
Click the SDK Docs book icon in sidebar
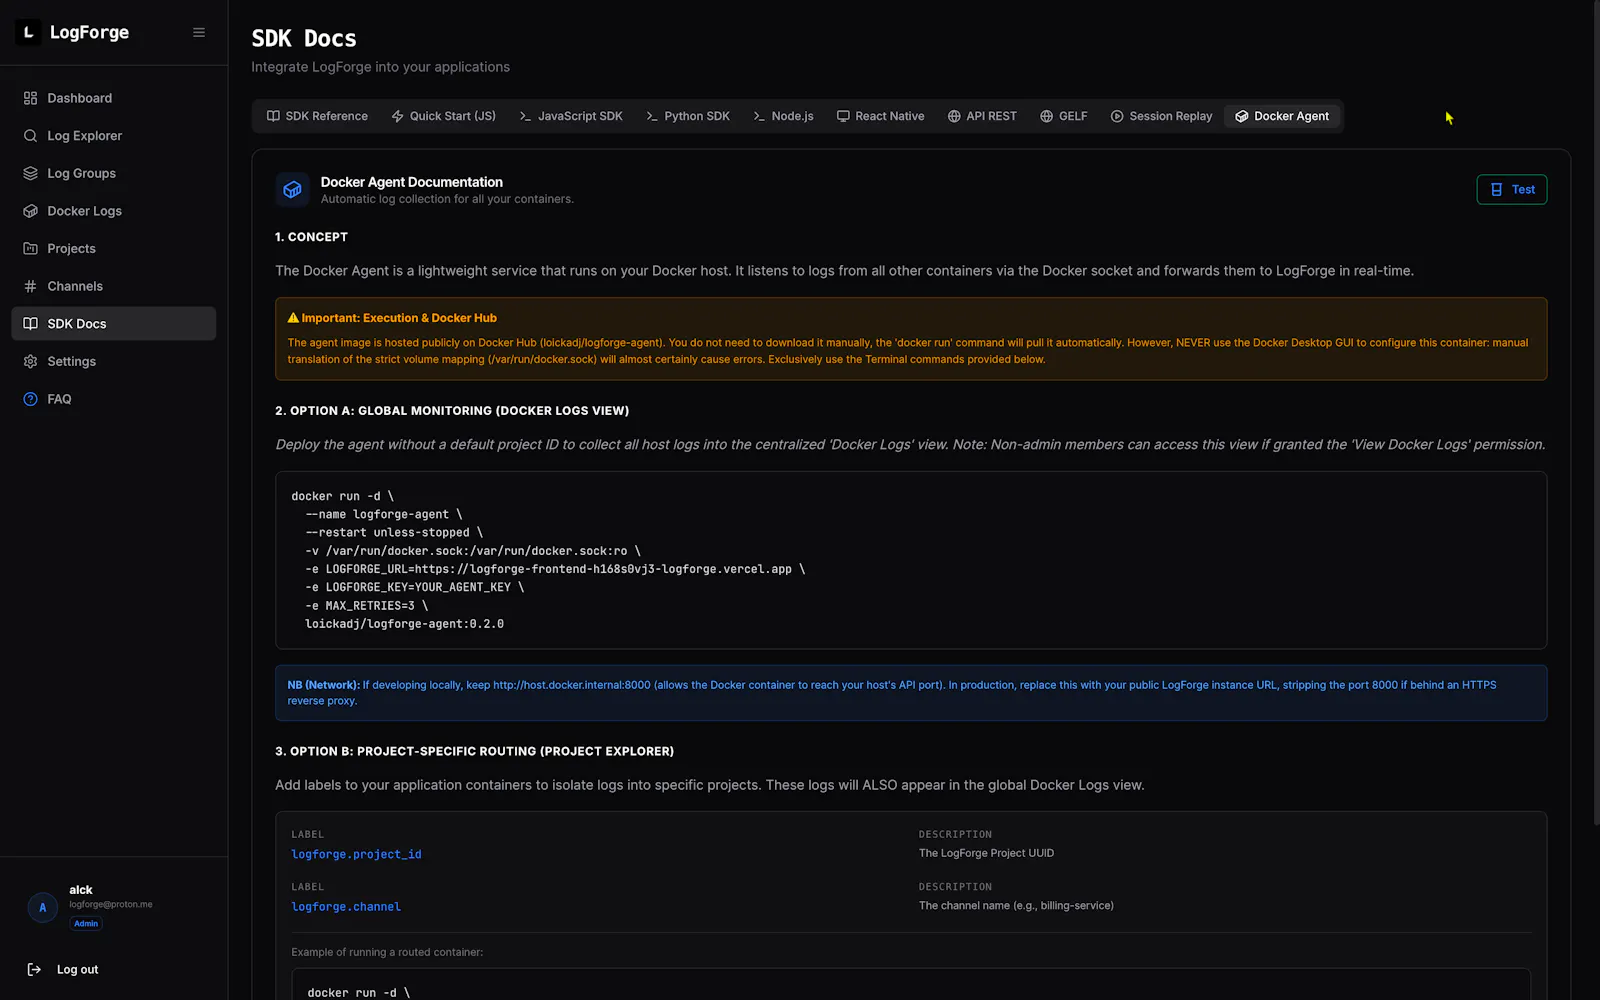pos(30,324)
